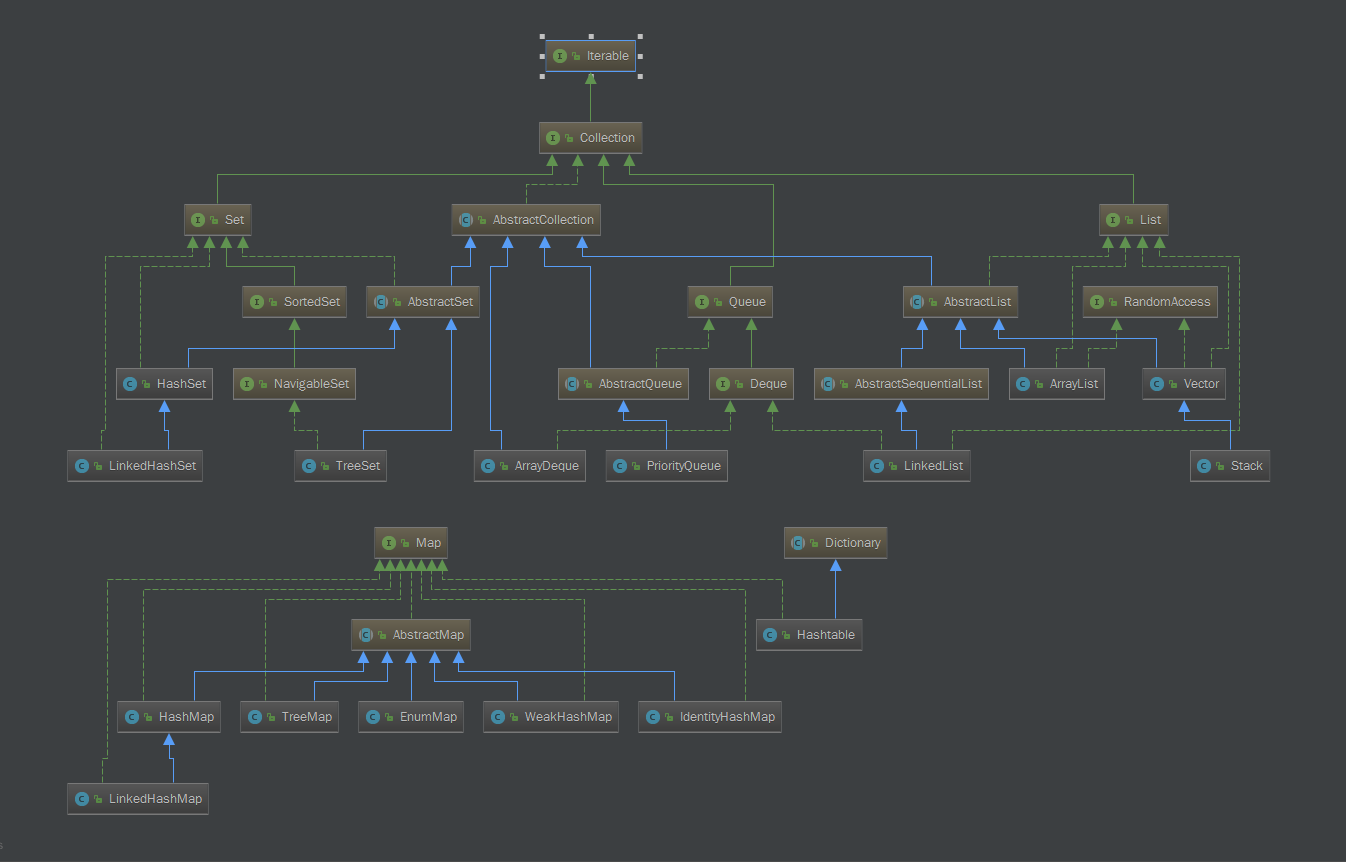Select the NavigableSet interface node

(294, 384)
